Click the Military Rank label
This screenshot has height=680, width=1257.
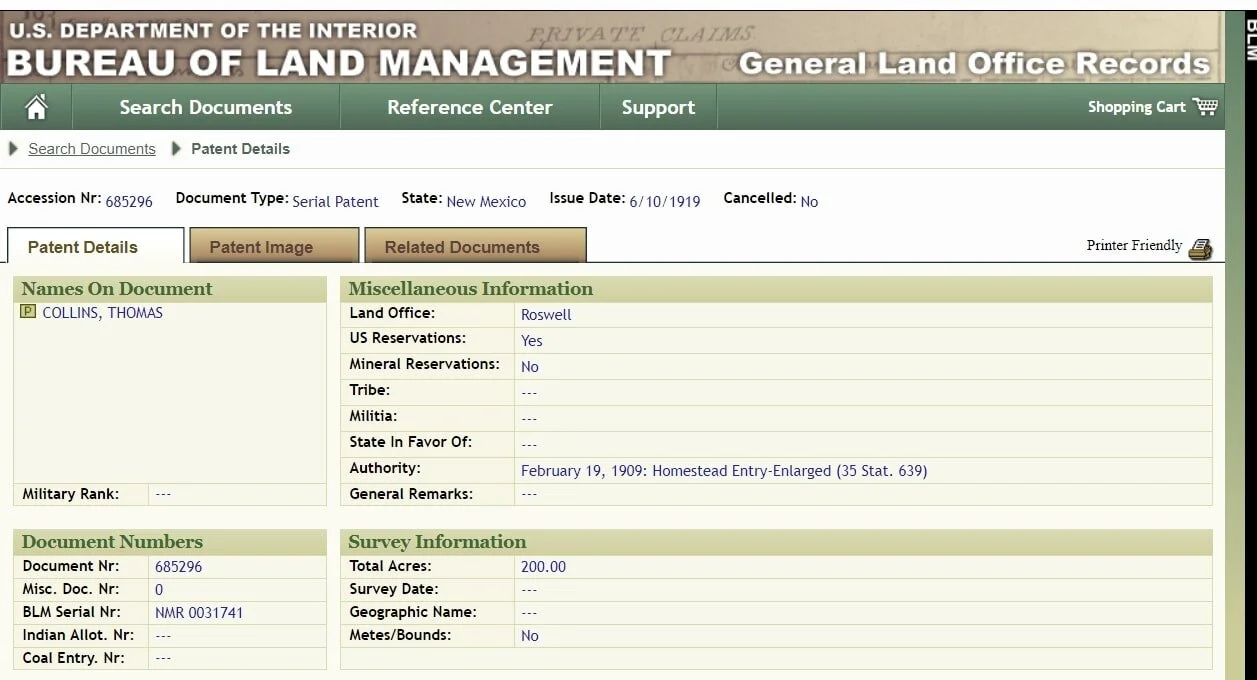tap(71, 494)
